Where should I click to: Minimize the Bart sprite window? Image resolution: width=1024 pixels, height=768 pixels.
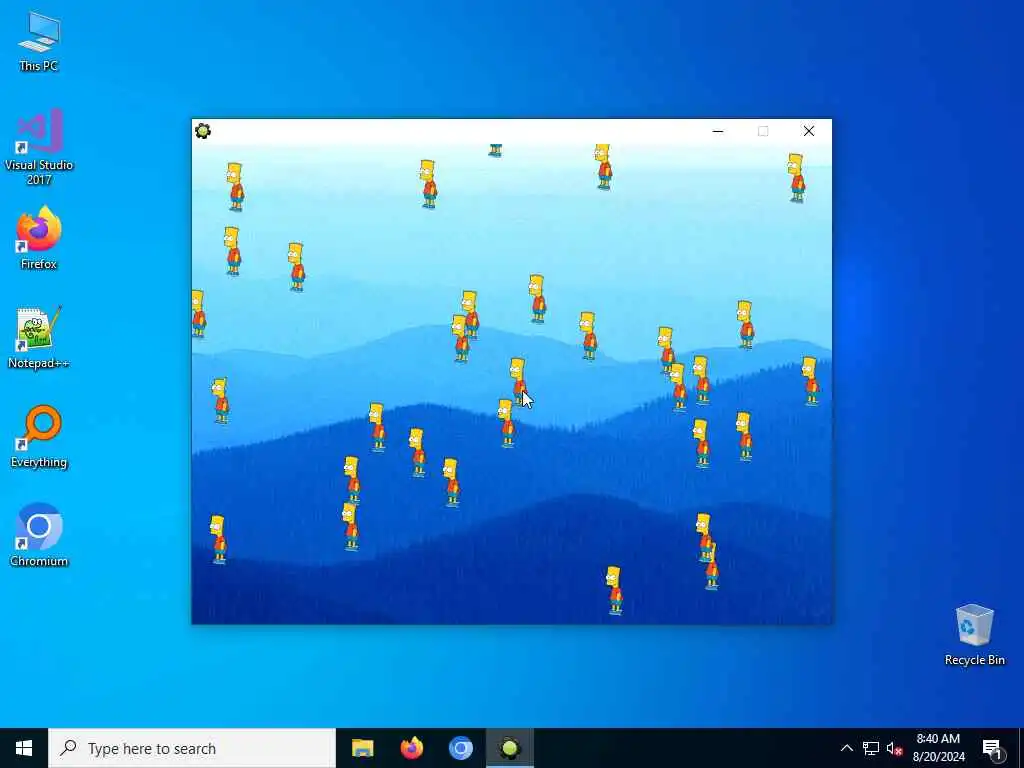[718, 131]
